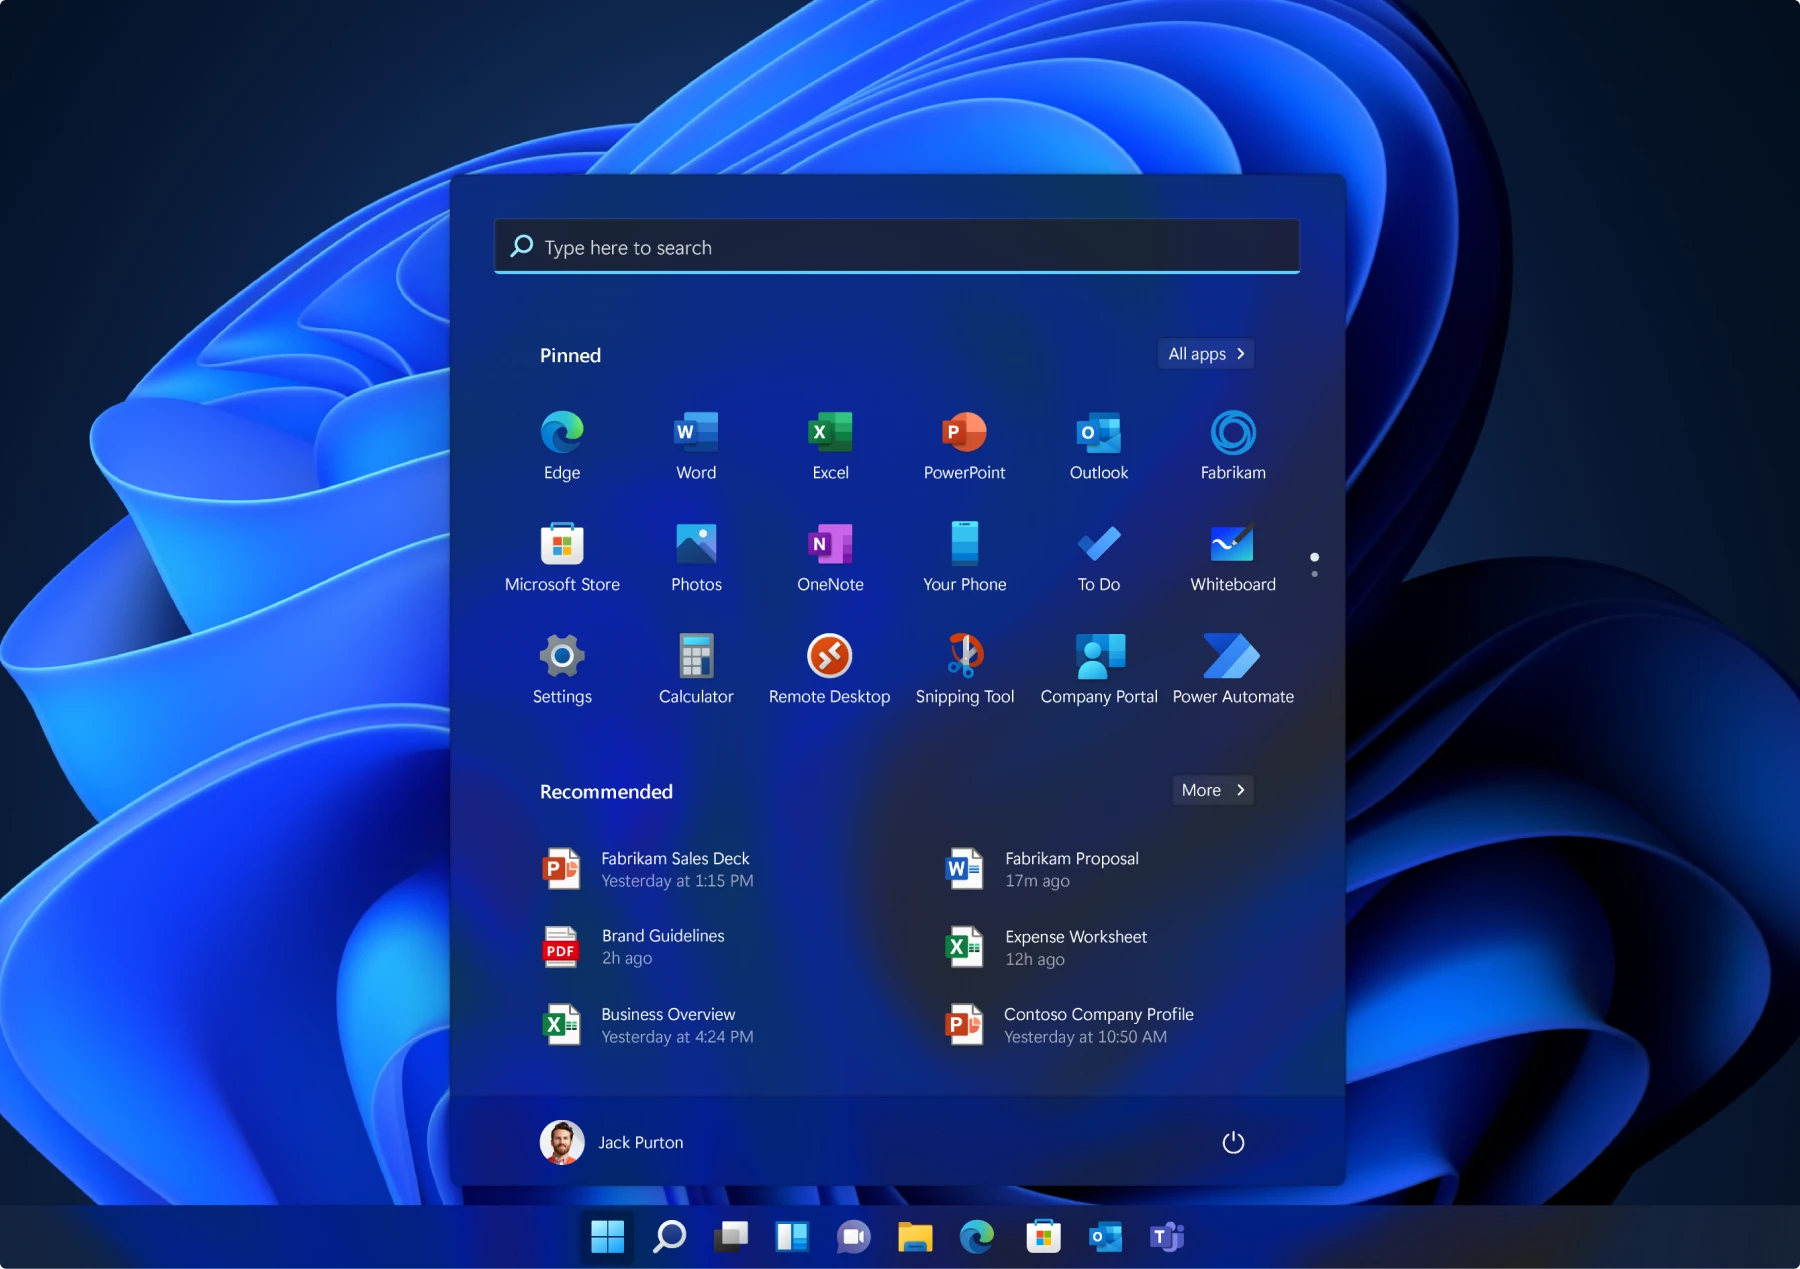Launch the To Do app

1099,558
